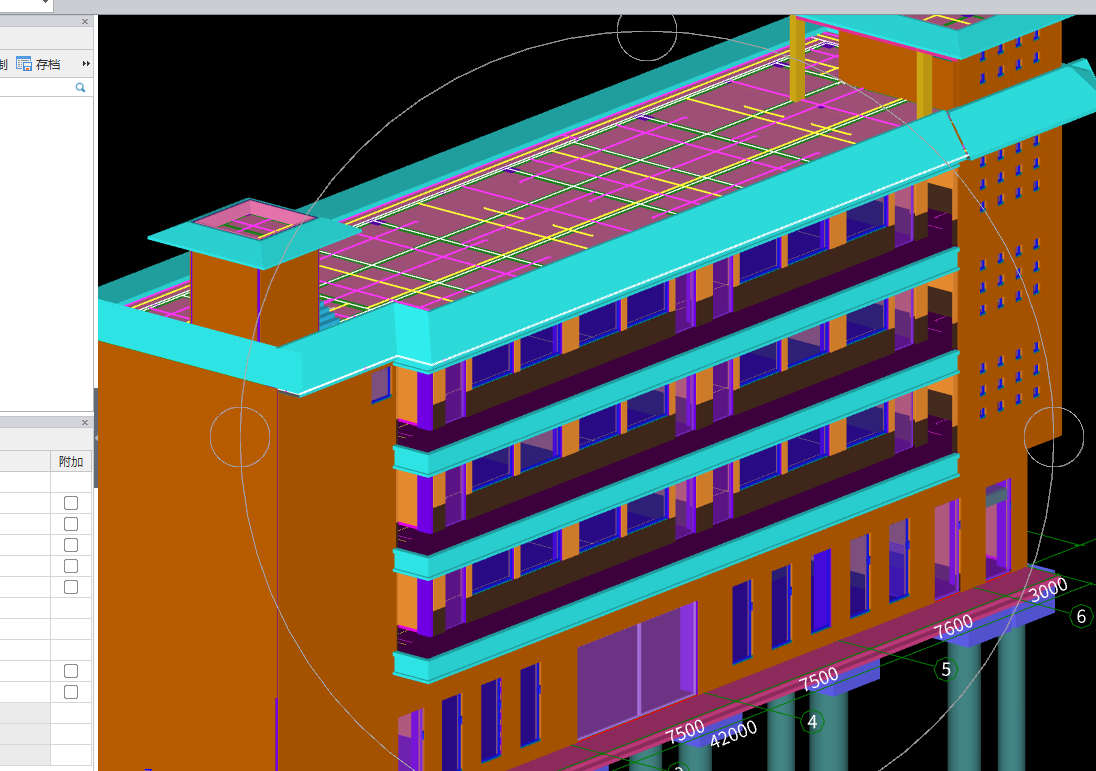Image resolution: width=1096 pixels, height=771 pixels.
Task: Tick the second checkbox under 附加
Action: (71, 524)
